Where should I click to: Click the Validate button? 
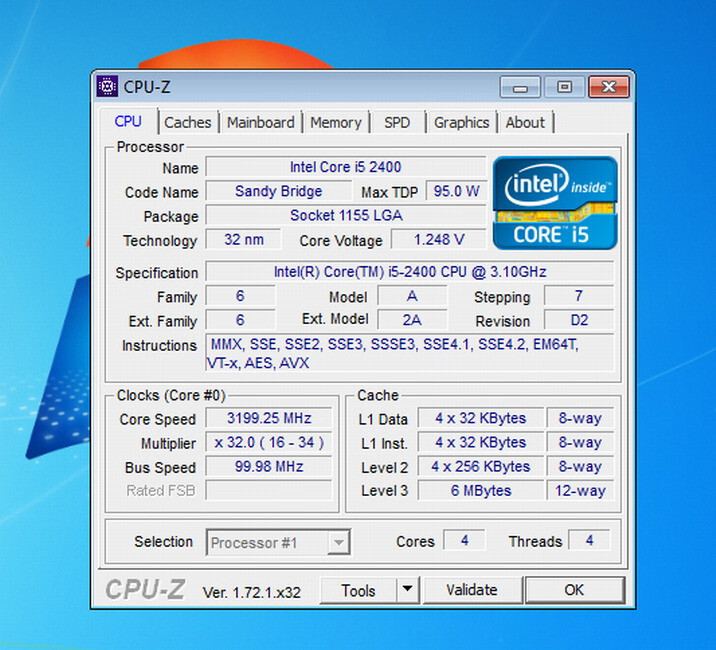click(x=472, y=590)
